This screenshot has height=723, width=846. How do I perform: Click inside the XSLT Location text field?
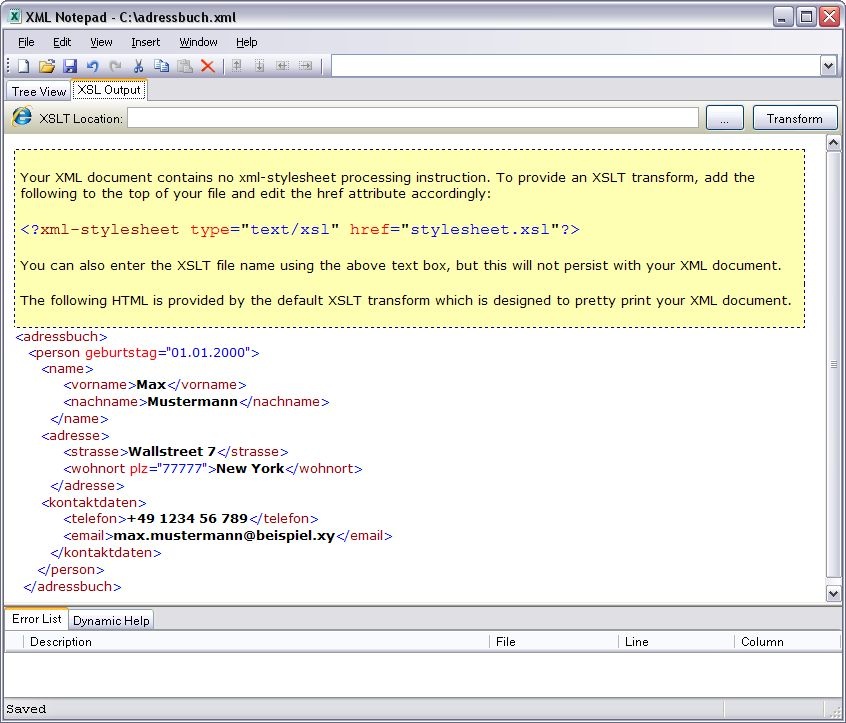[412, 118]
